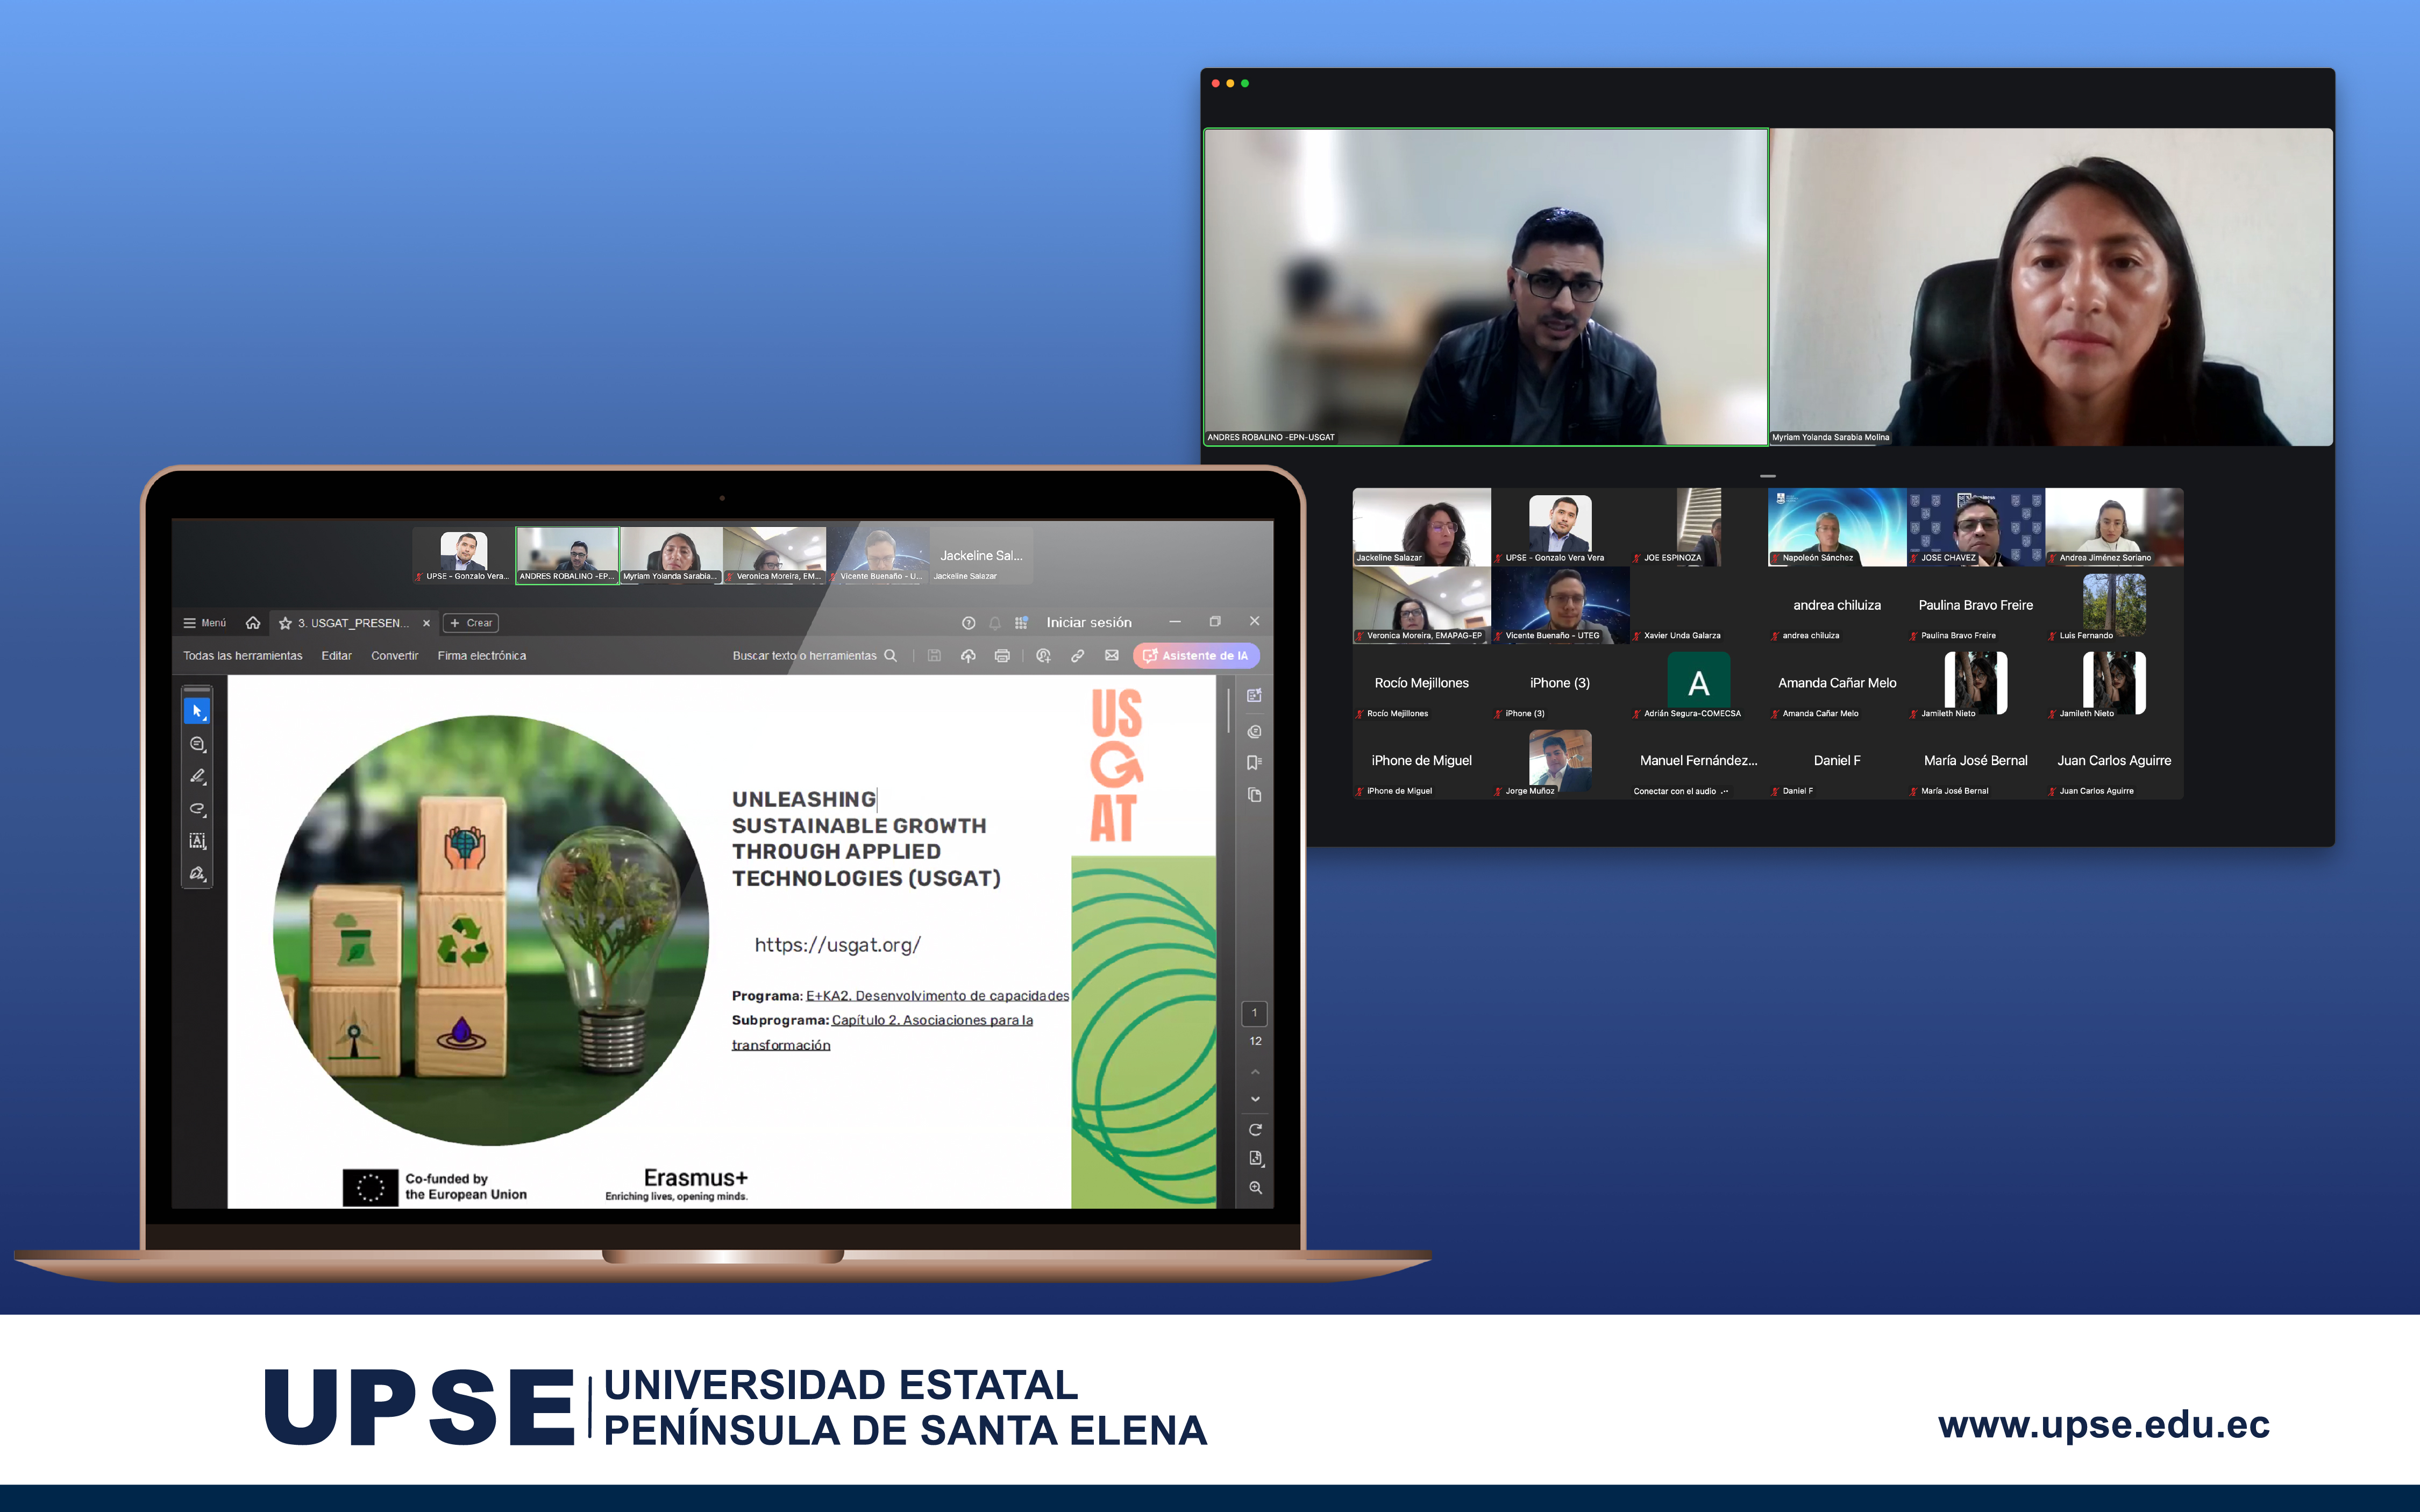Click ANDRES ROBALINO -EPN-USGAT large Zoom video
Image resolution: width=2420 pixels, height=1512 pixels.
pyautogui.click(x=1485, y=286)
